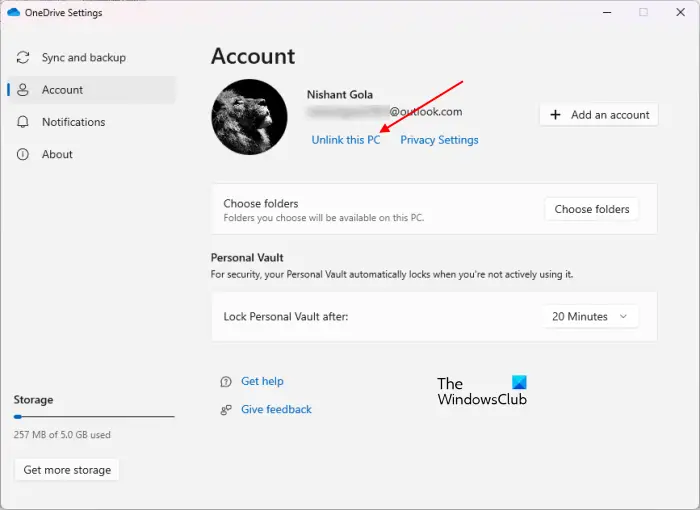The image size is (700, 510).
Task: Open the Get help link
Action: [262, 381]
